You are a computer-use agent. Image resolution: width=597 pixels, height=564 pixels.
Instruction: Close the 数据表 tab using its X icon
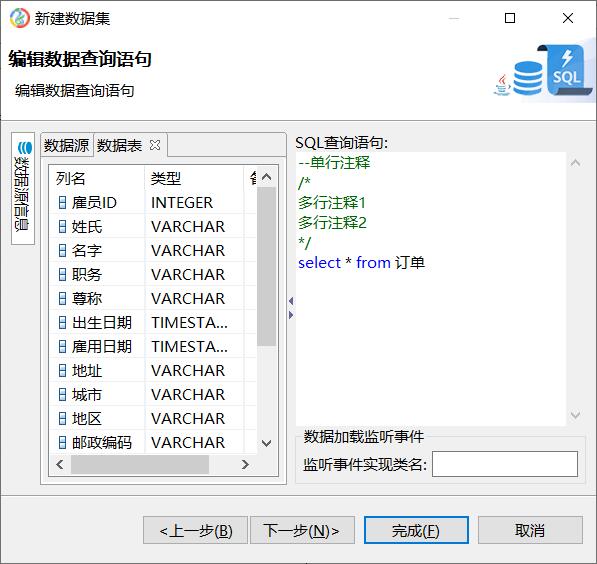click(x=155, y=145)
